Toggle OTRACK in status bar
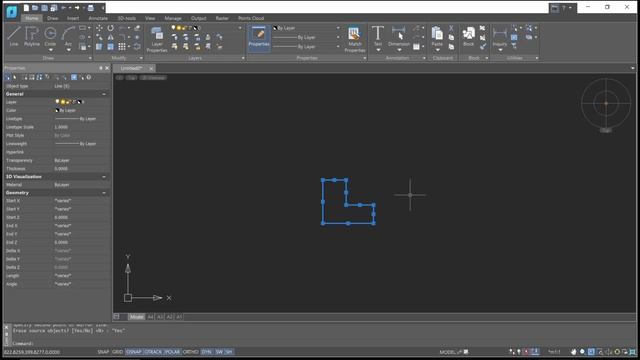The width and height of the screenshot is (640, 360). pyautogui.click(x=153, y=352)
